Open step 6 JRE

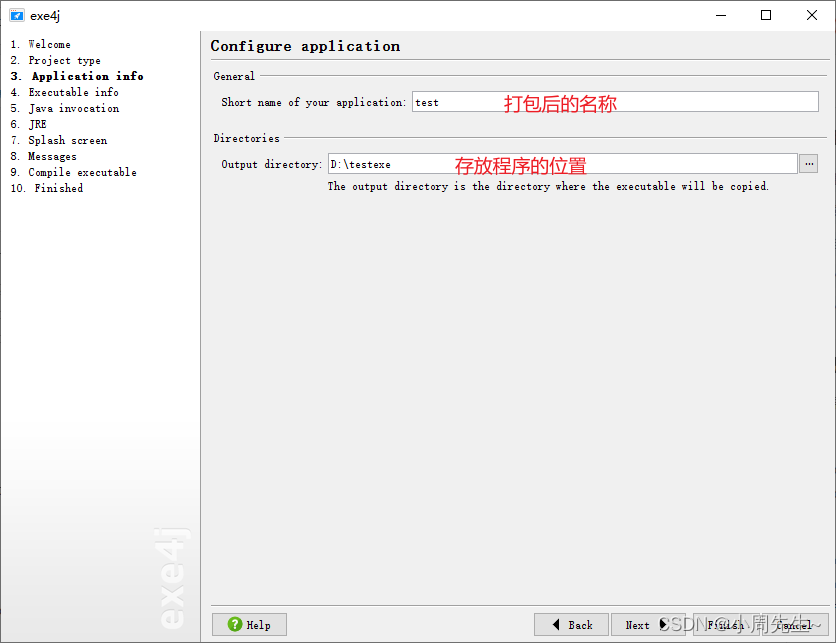(x=28, y=124)
